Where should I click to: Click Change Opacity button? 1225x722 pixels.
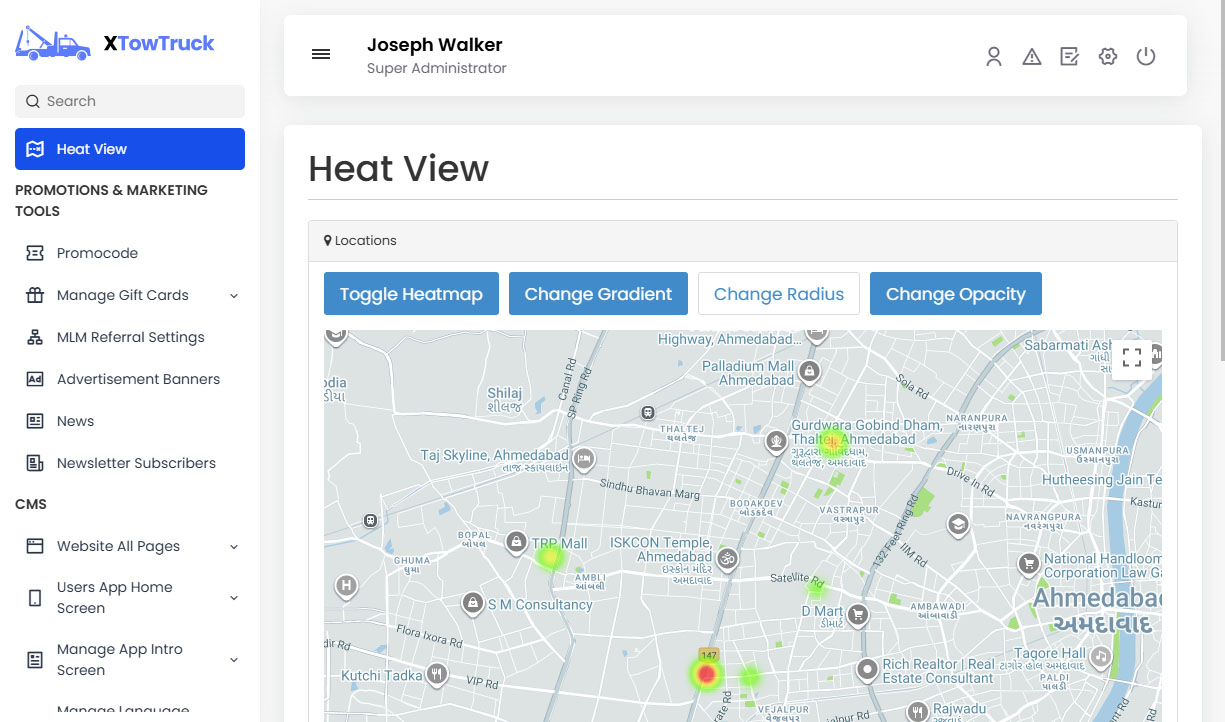955,294
